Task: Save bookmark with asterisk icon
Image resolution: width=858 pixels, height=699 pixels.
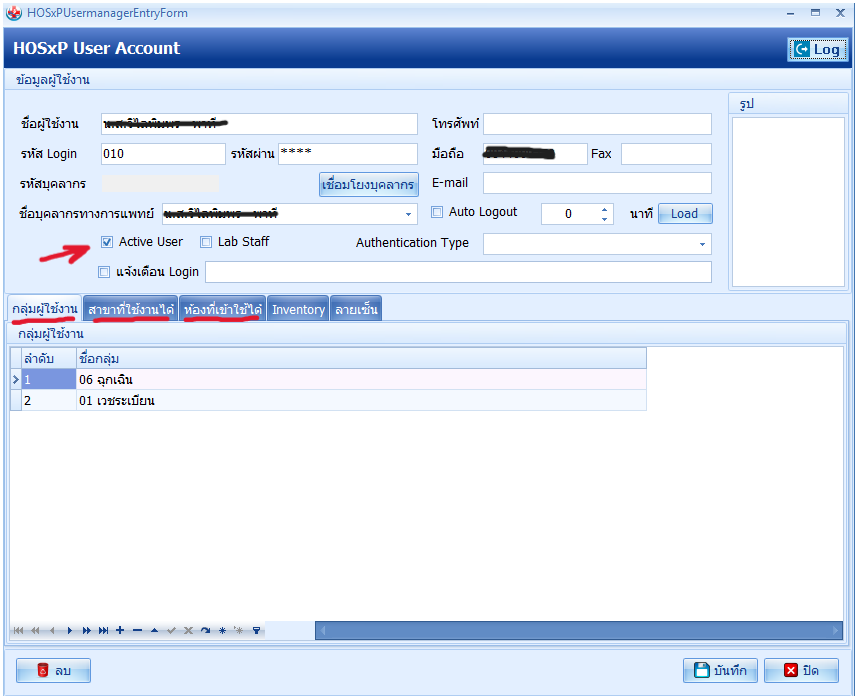Action: [x=222, y=631]
